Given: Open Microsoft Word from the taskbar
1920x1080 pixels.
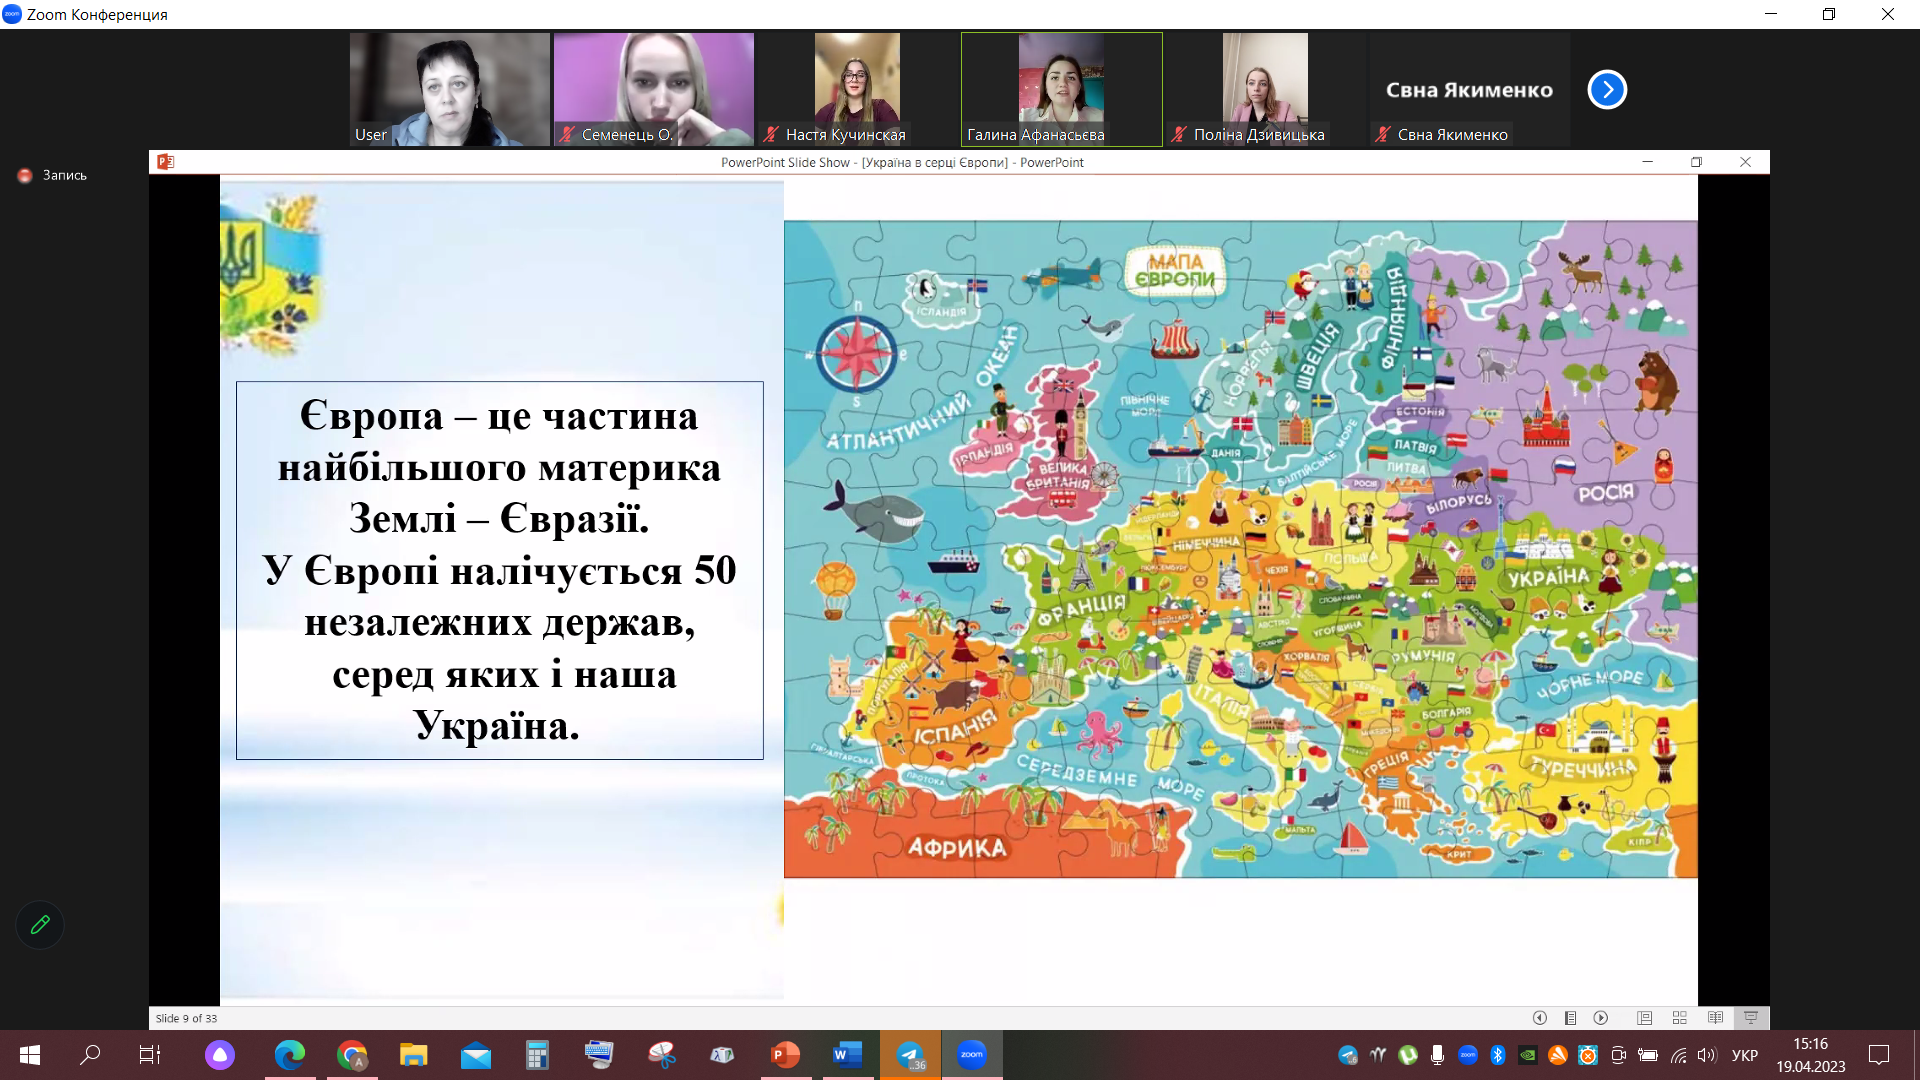Looking at the screenshot, I should point(847,1055).
